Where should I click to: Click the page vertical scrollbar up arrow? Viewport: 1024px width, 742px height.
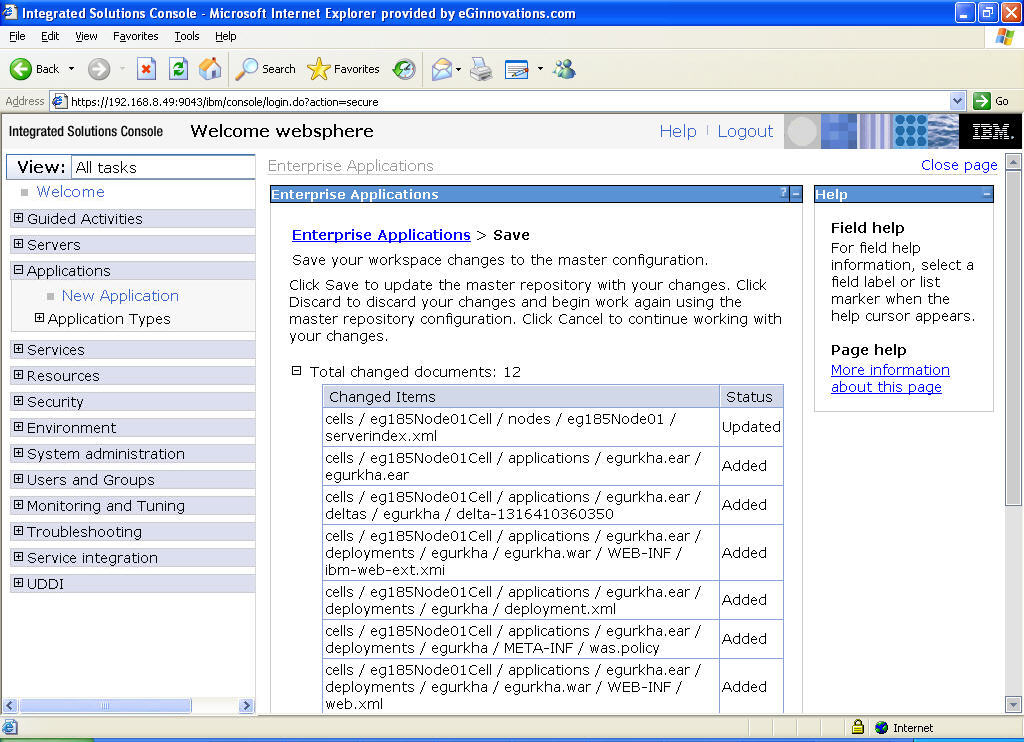(x=1013, y=161)
